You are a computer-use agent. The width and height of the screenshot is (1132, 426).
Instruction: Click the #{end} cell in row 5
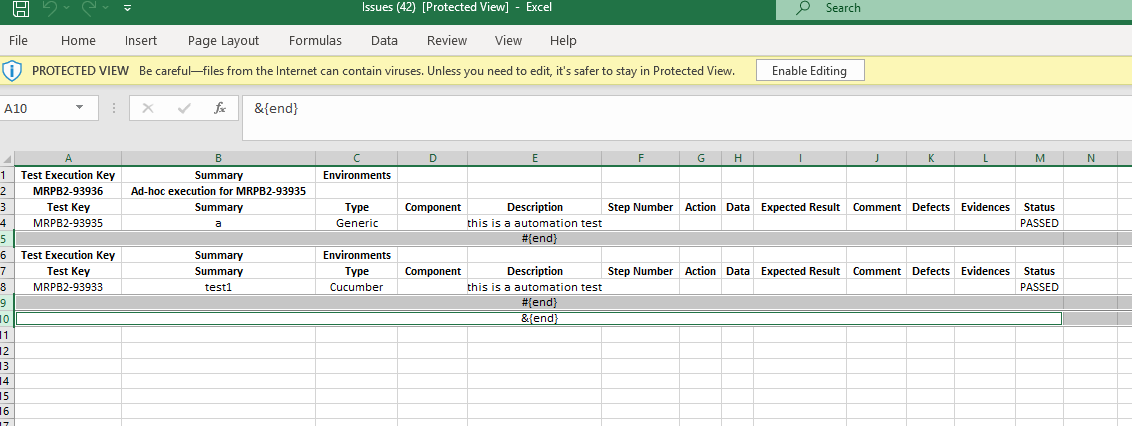[539, 238]
